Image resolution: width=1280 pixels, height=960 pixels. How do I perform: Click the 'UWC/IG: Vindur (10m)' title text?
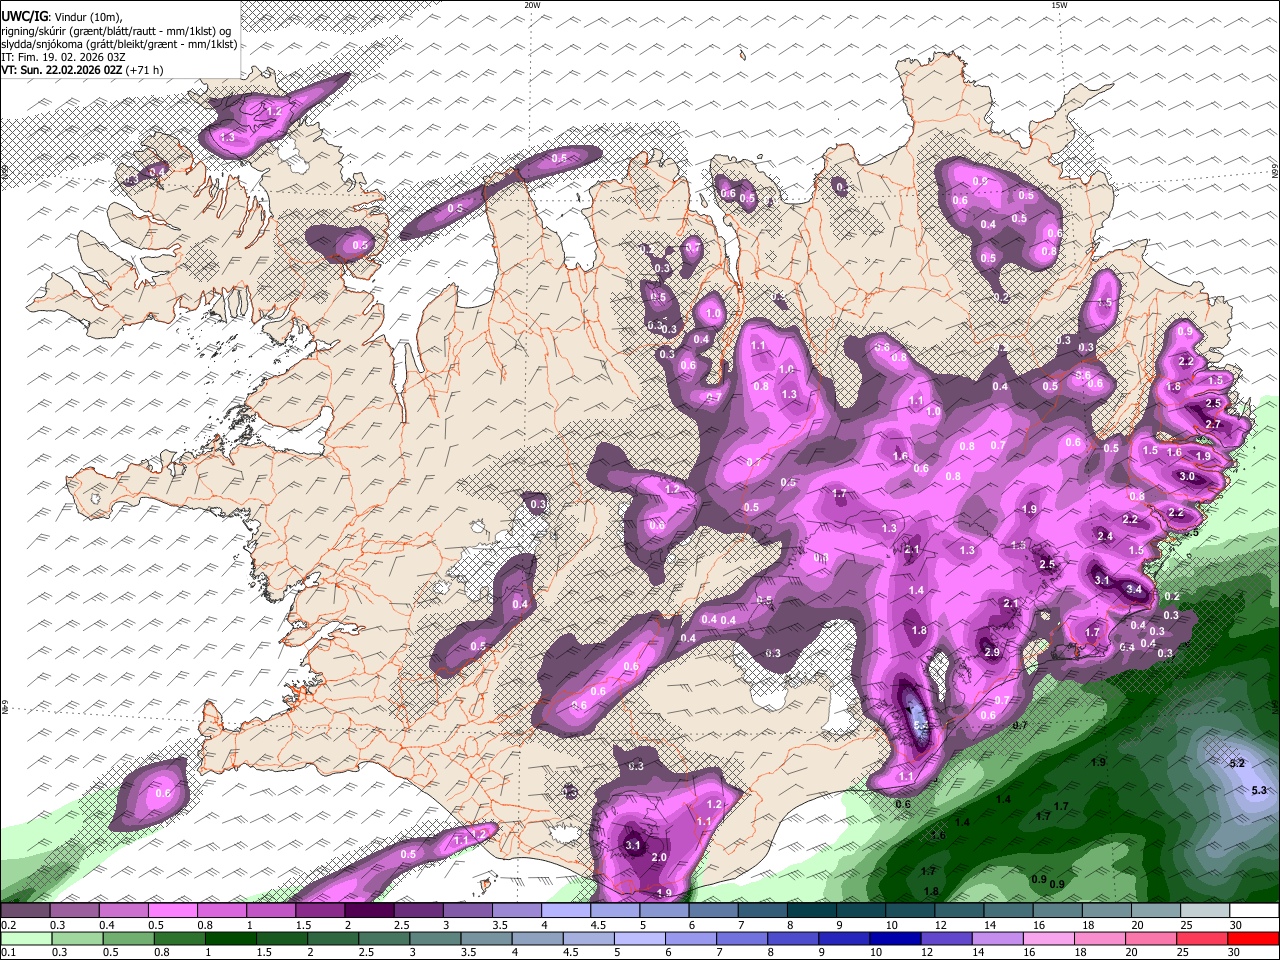click(x=62, y=16)
